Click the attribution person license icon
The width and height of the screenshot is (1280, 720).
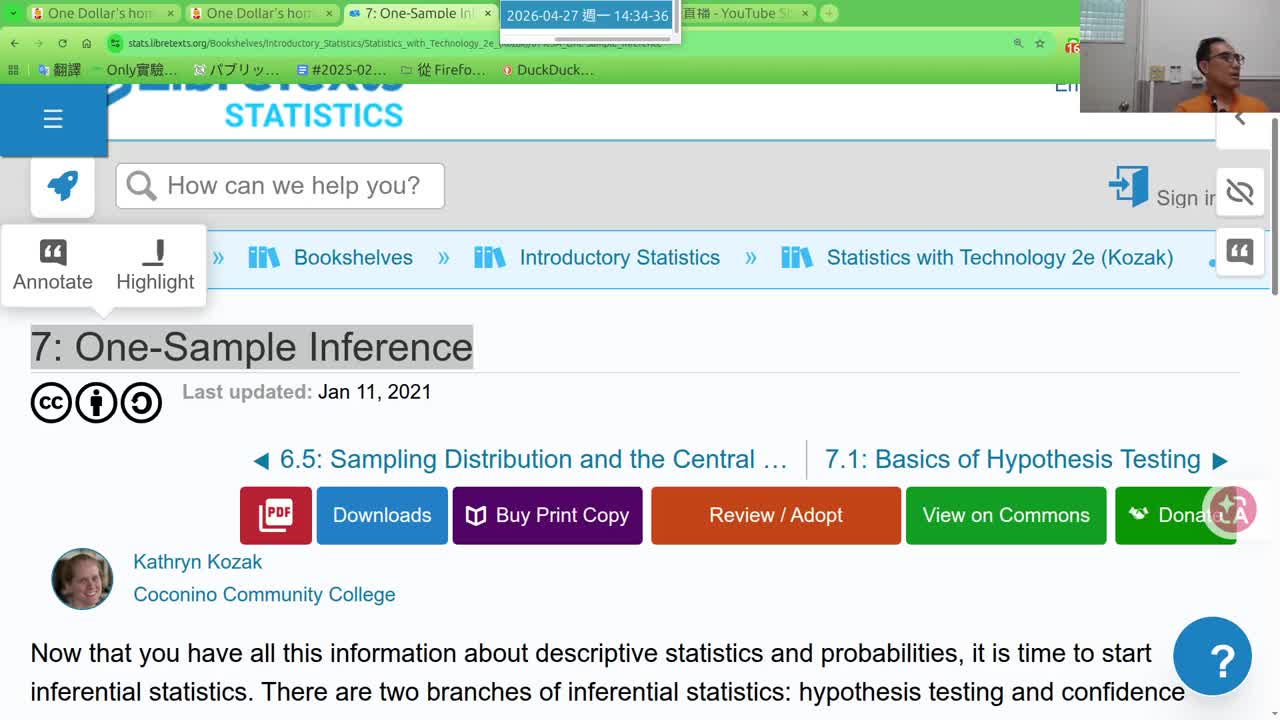[x=96, y=403]
